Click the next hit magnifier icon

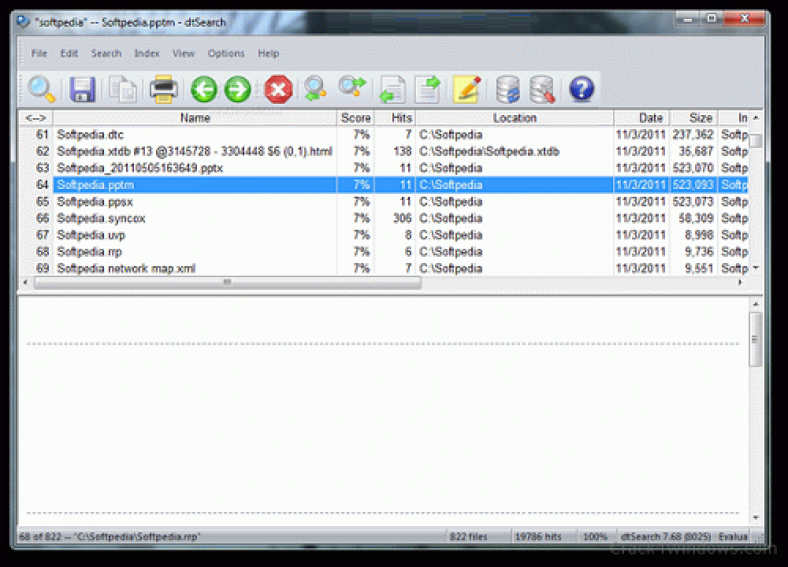point(352,87)
